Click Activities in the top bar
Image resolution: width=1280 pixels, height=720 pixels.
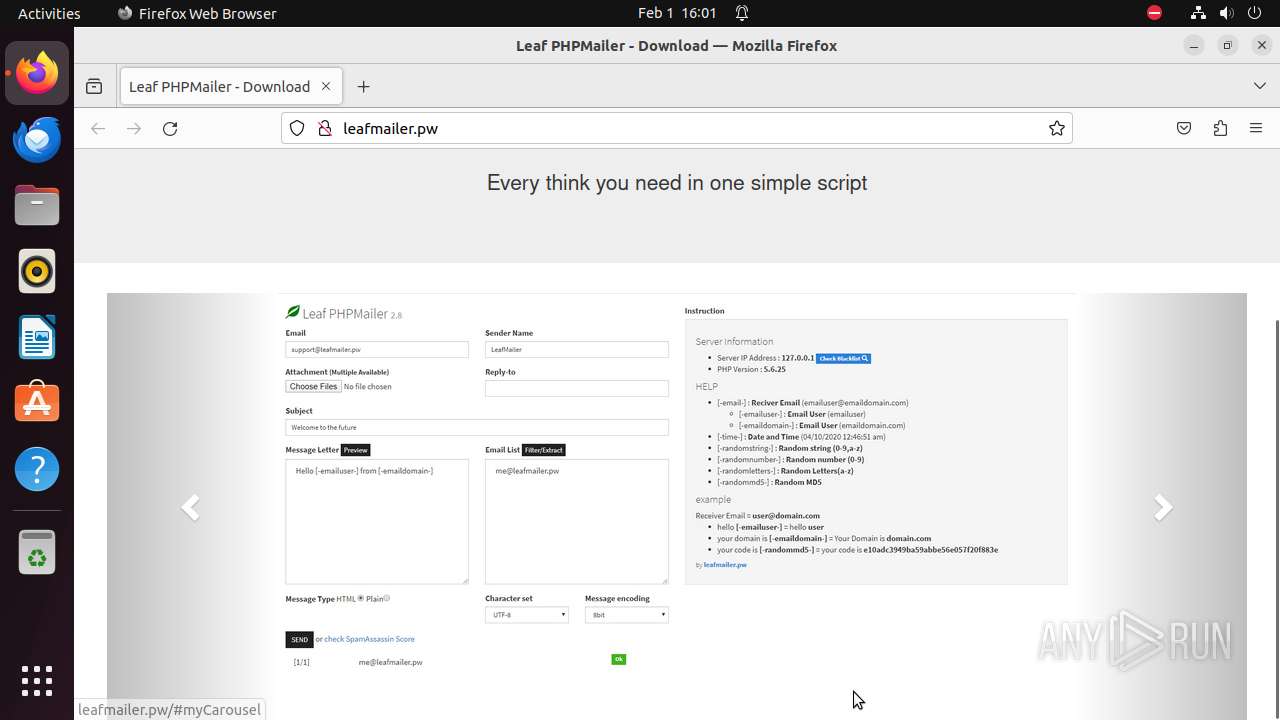49,13
